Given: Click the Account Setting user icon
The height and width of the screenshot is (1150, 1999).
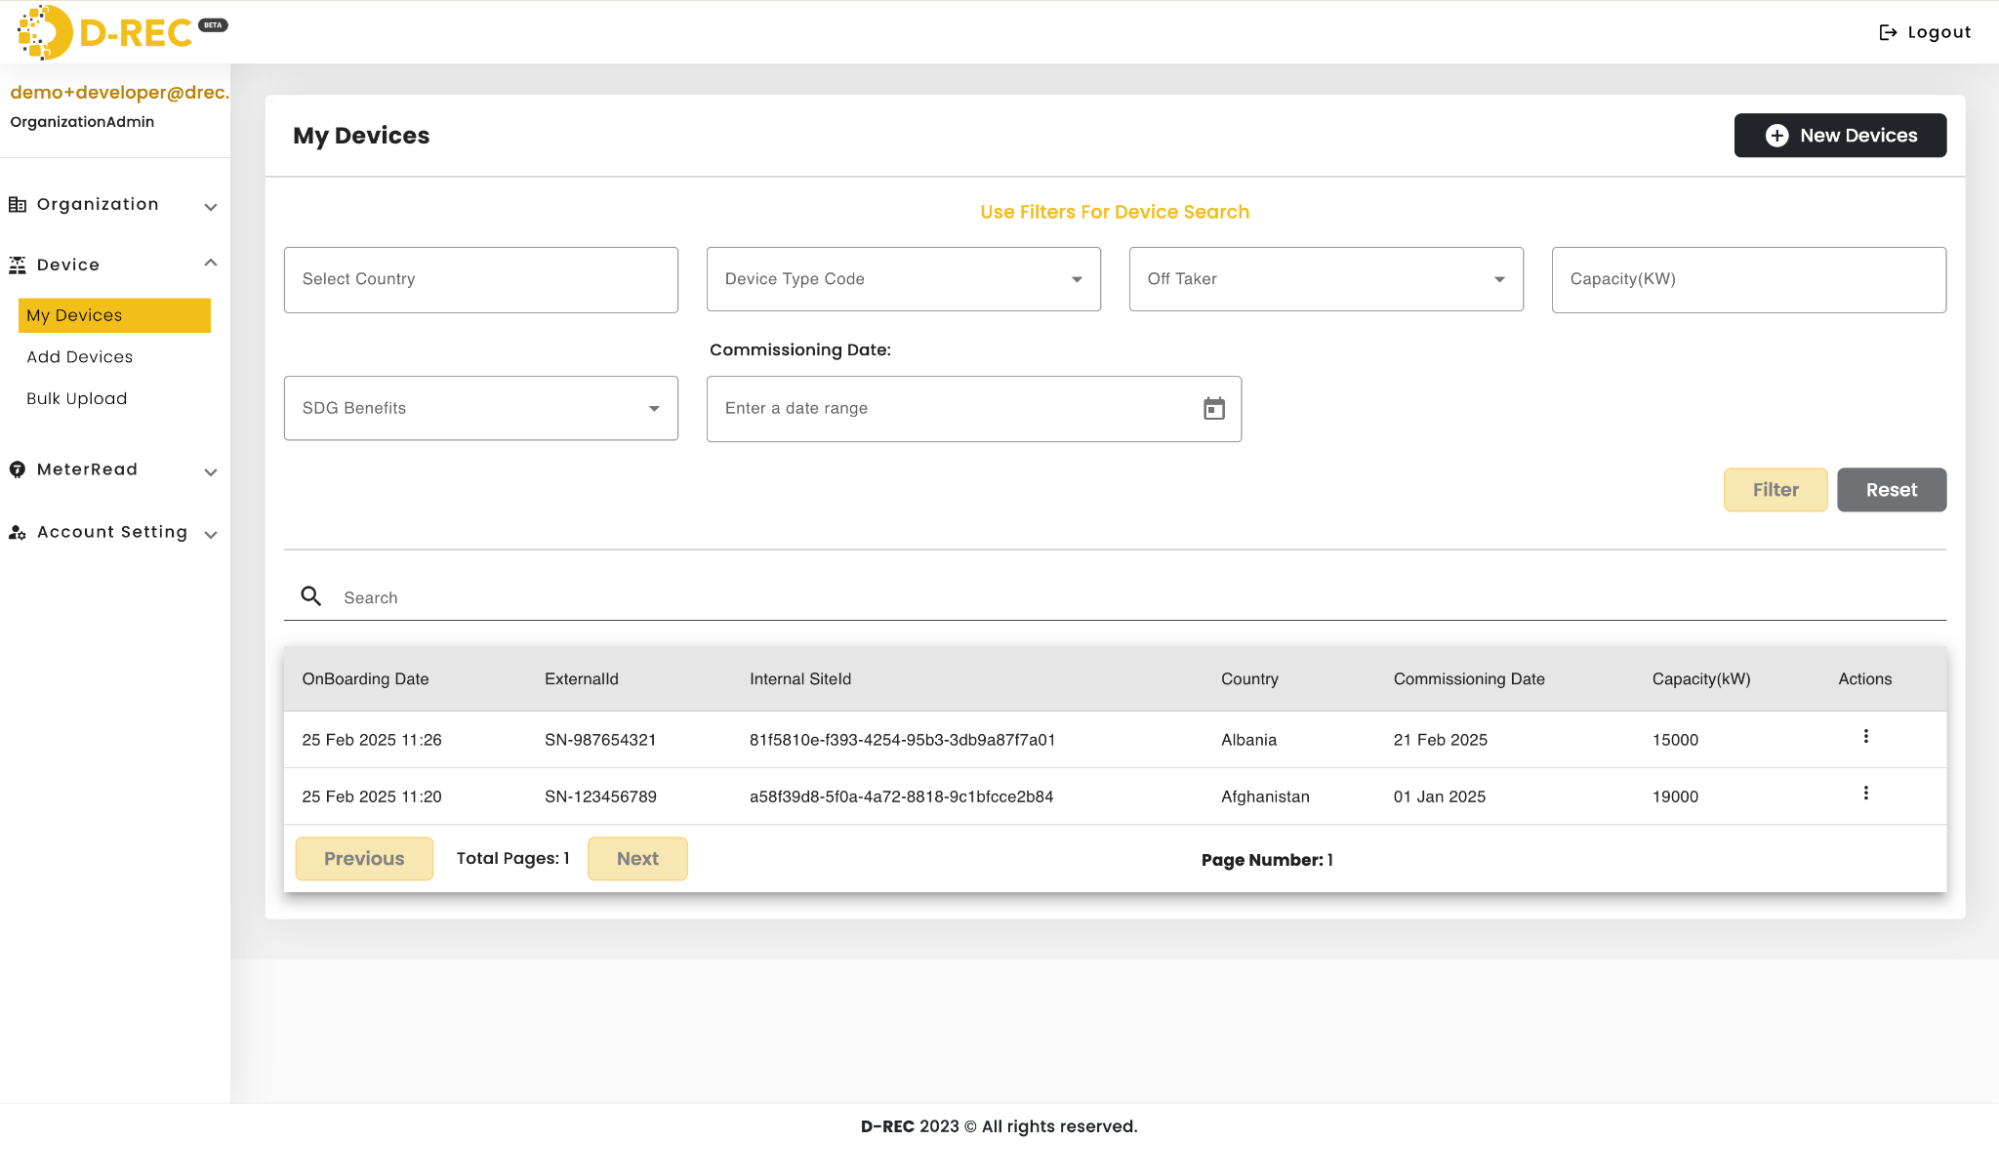Looking at the screenshot, I should tap(17, 533).
